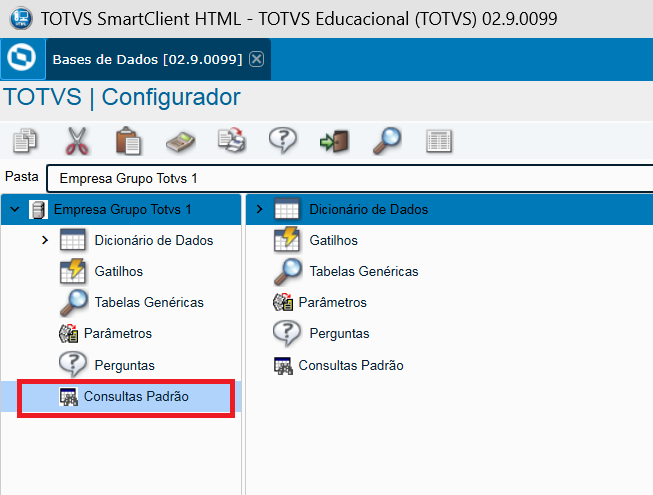The width and height of the screenshot is (653, 495).
Task: Open Help via question bubble toolbar icon
Action: tap(283, 140)
